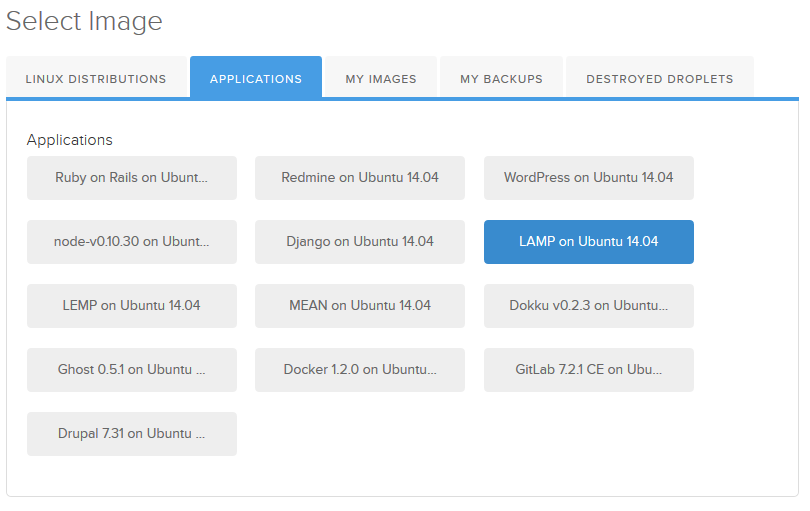Screen dimensions: 810x511
Task: Switch to the Linux Distributions tab
Action: pos(97,77)
